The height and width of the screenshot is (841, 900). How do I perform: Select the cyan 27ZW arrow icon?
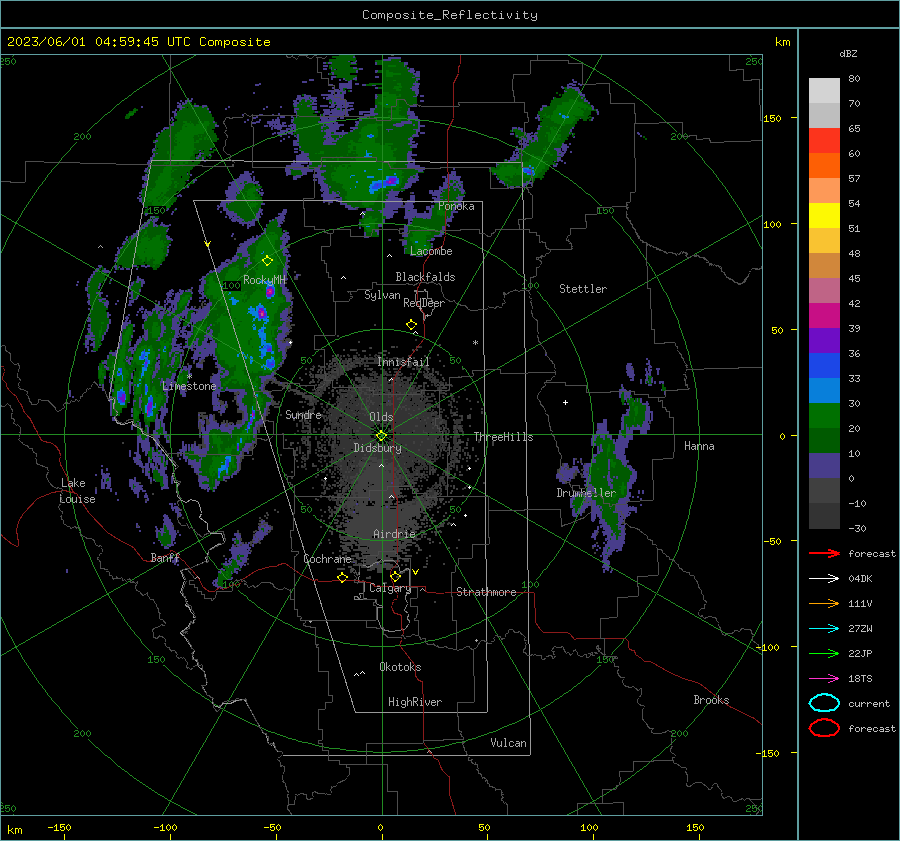[824, 629]
